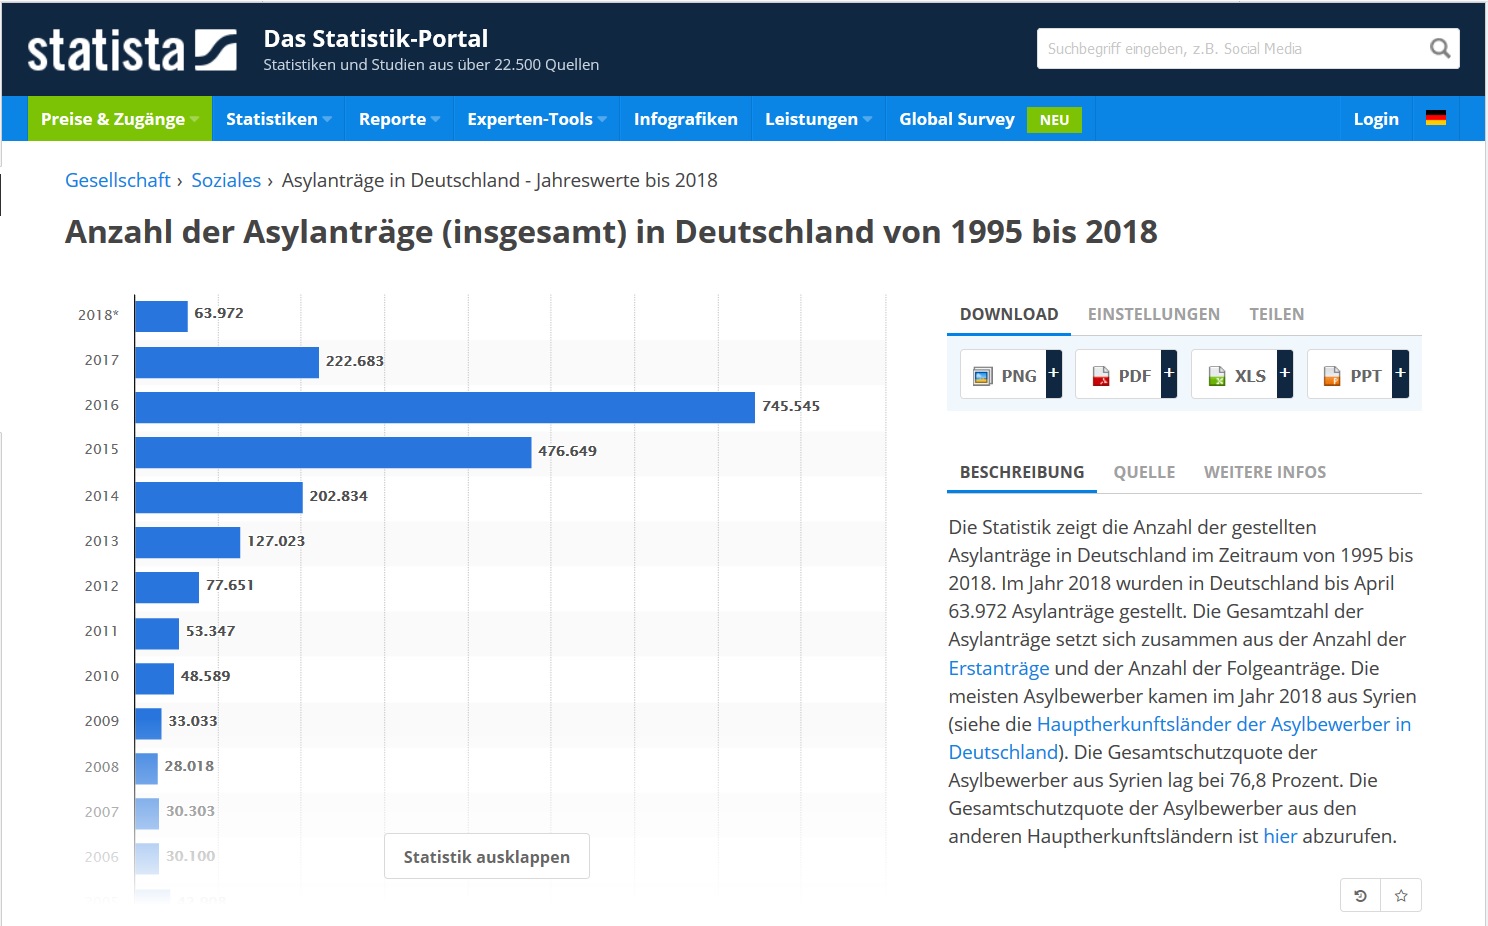The height and width of the screenshot is (926, 1488).
Task: Click the 2016 bar showing 745.545
Action: click(445, 407)
